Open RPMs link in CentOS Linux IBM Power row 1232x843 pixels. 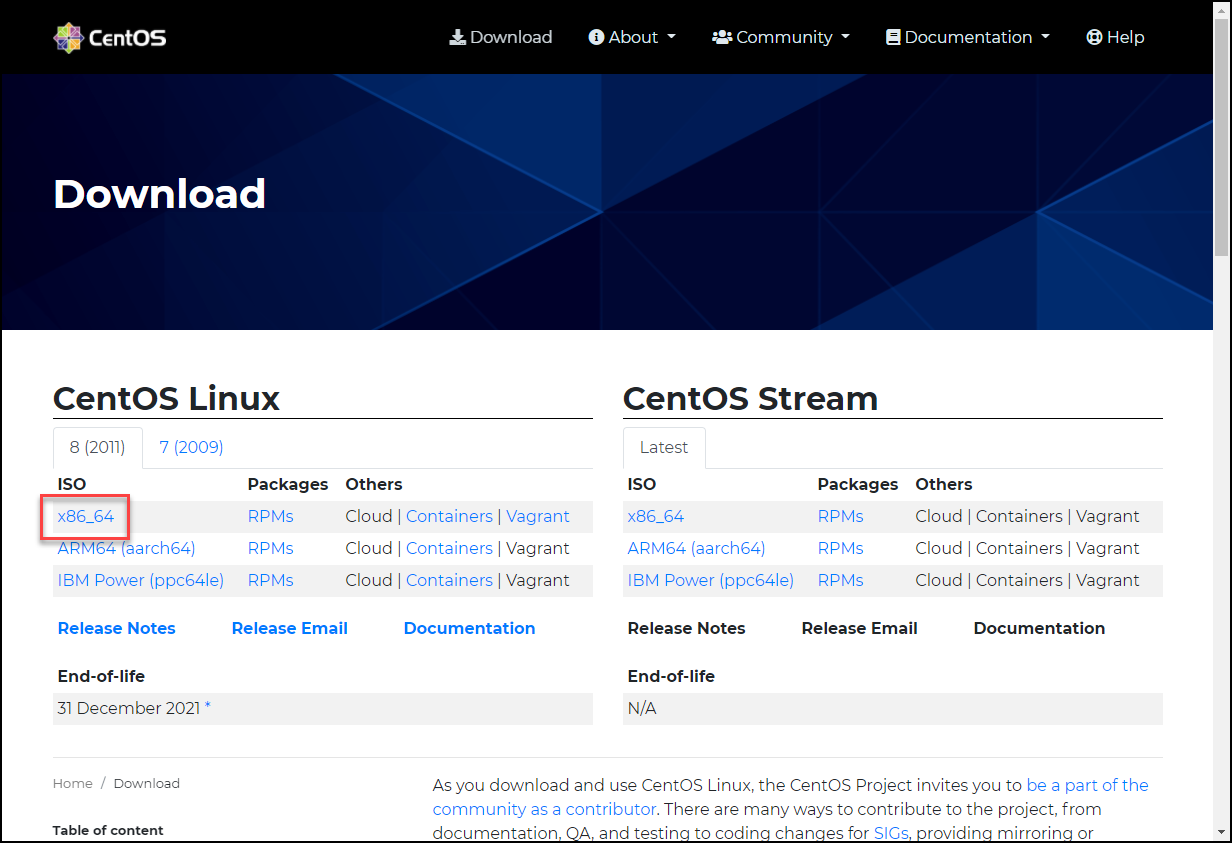pyautogui.click(x=271, y=580)
